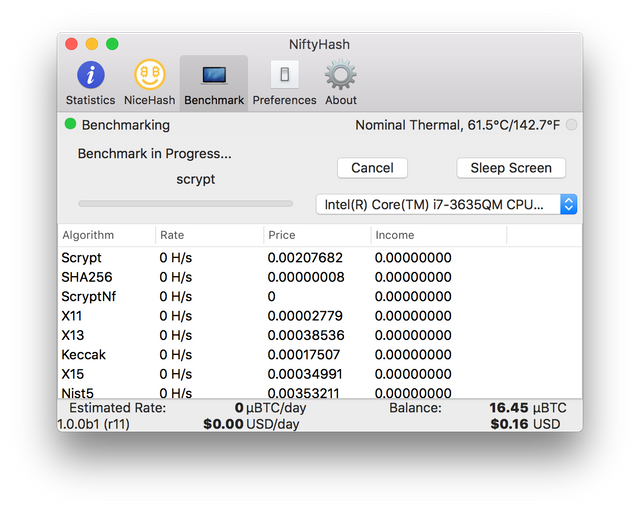The width and height of the screenshot is (640, 513).
Task: Click the benchmark progress bar
Action: 186,203
